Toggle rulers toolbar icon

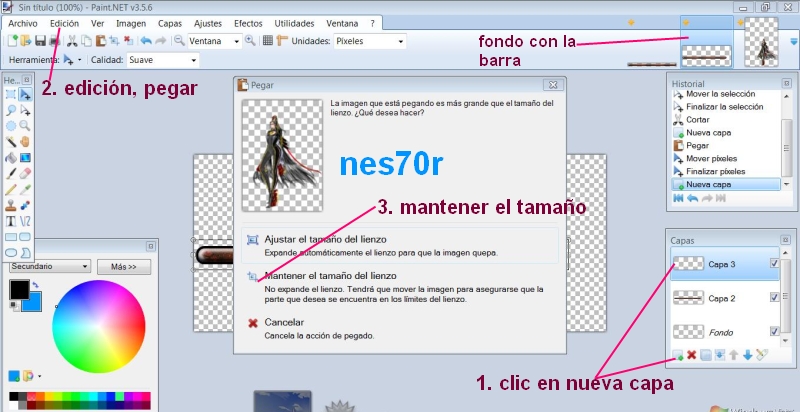pos(282,41)
